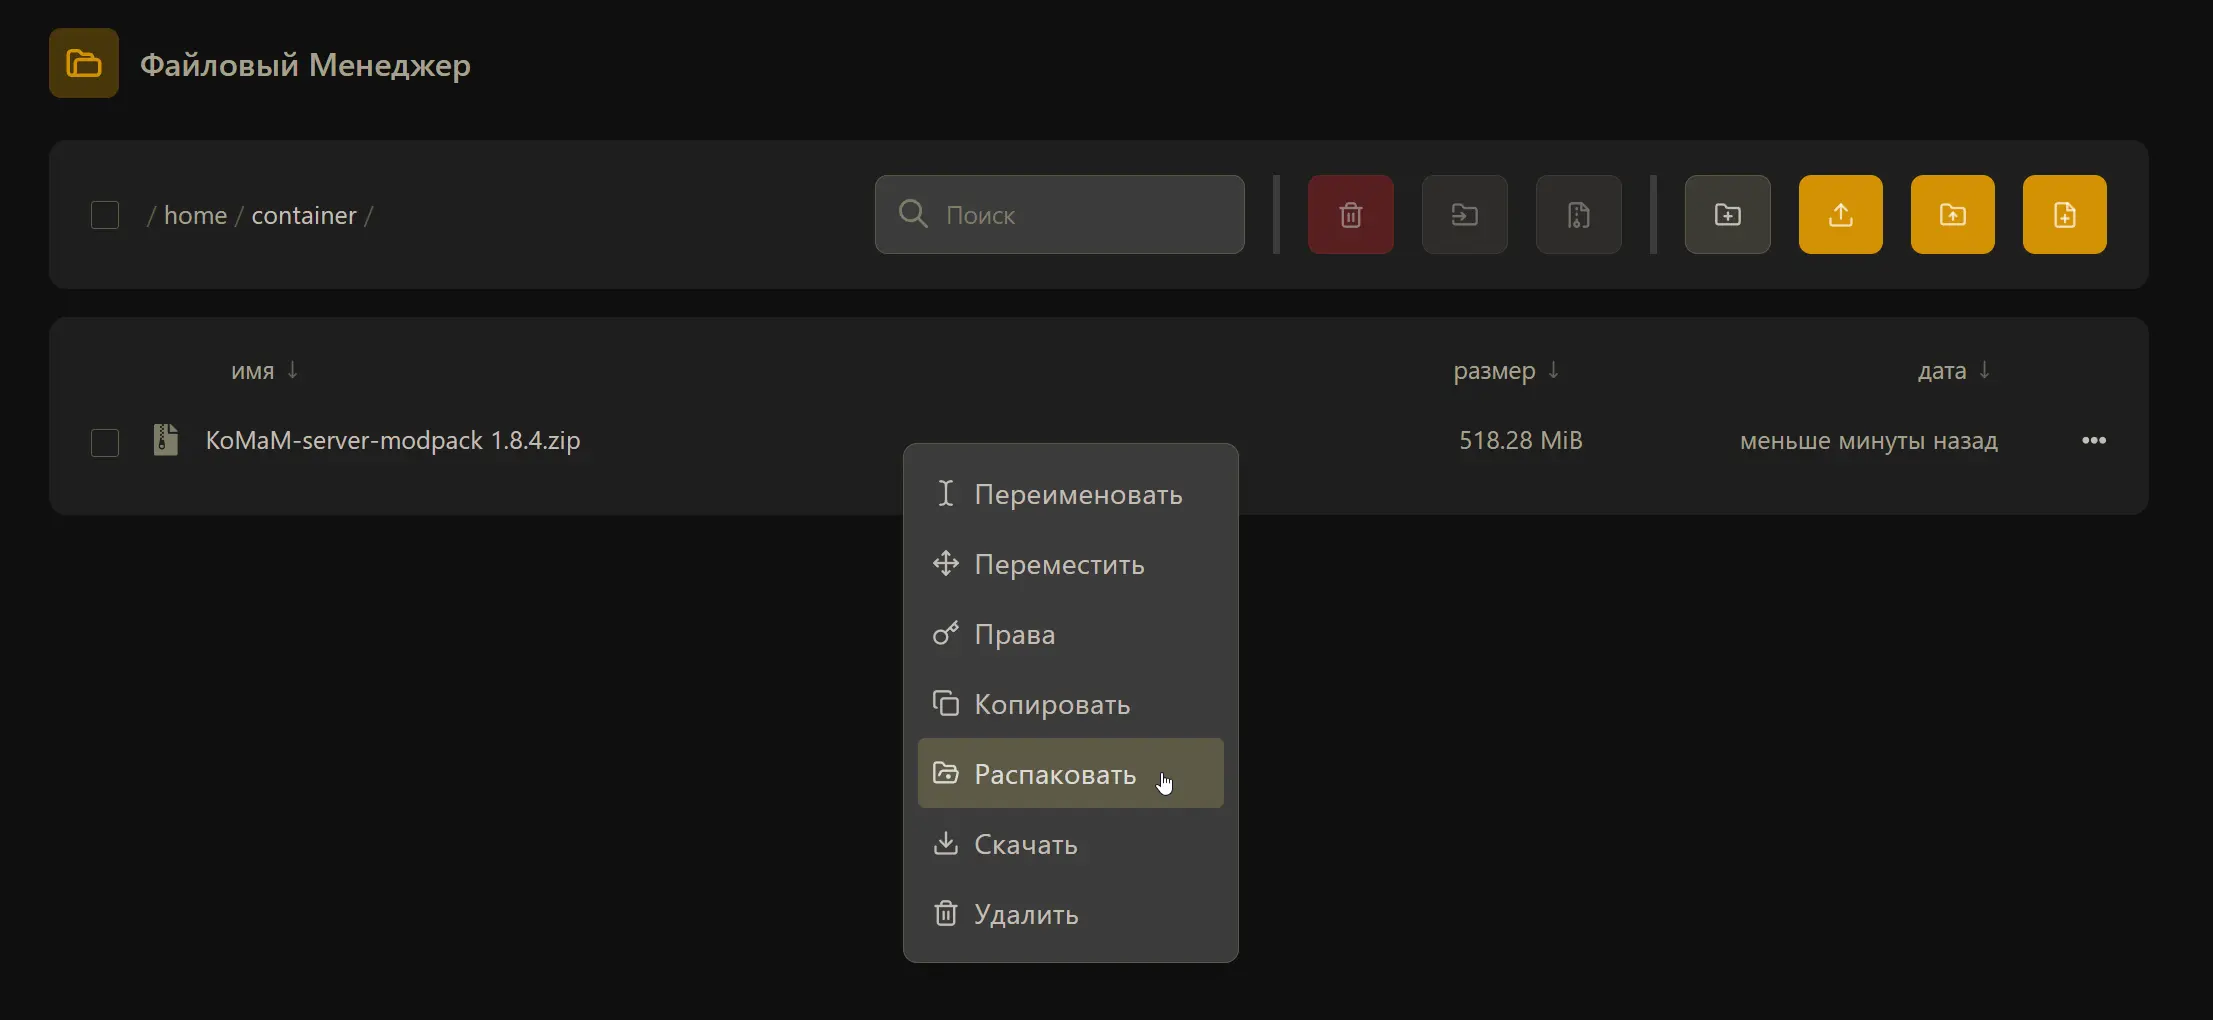
Task: Create a new file with the file-plus icon
Action: (x=2064, y=215)
